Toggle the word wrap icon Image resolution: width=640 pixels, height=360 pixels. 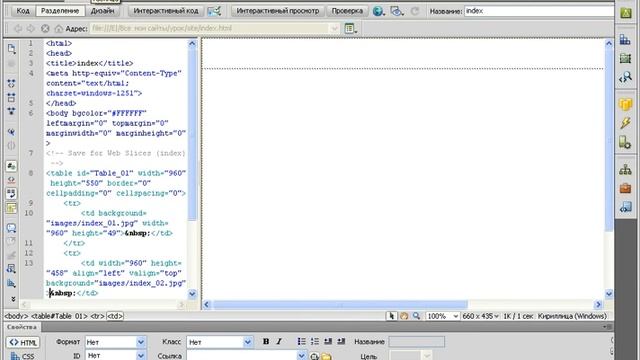point(11,193)
